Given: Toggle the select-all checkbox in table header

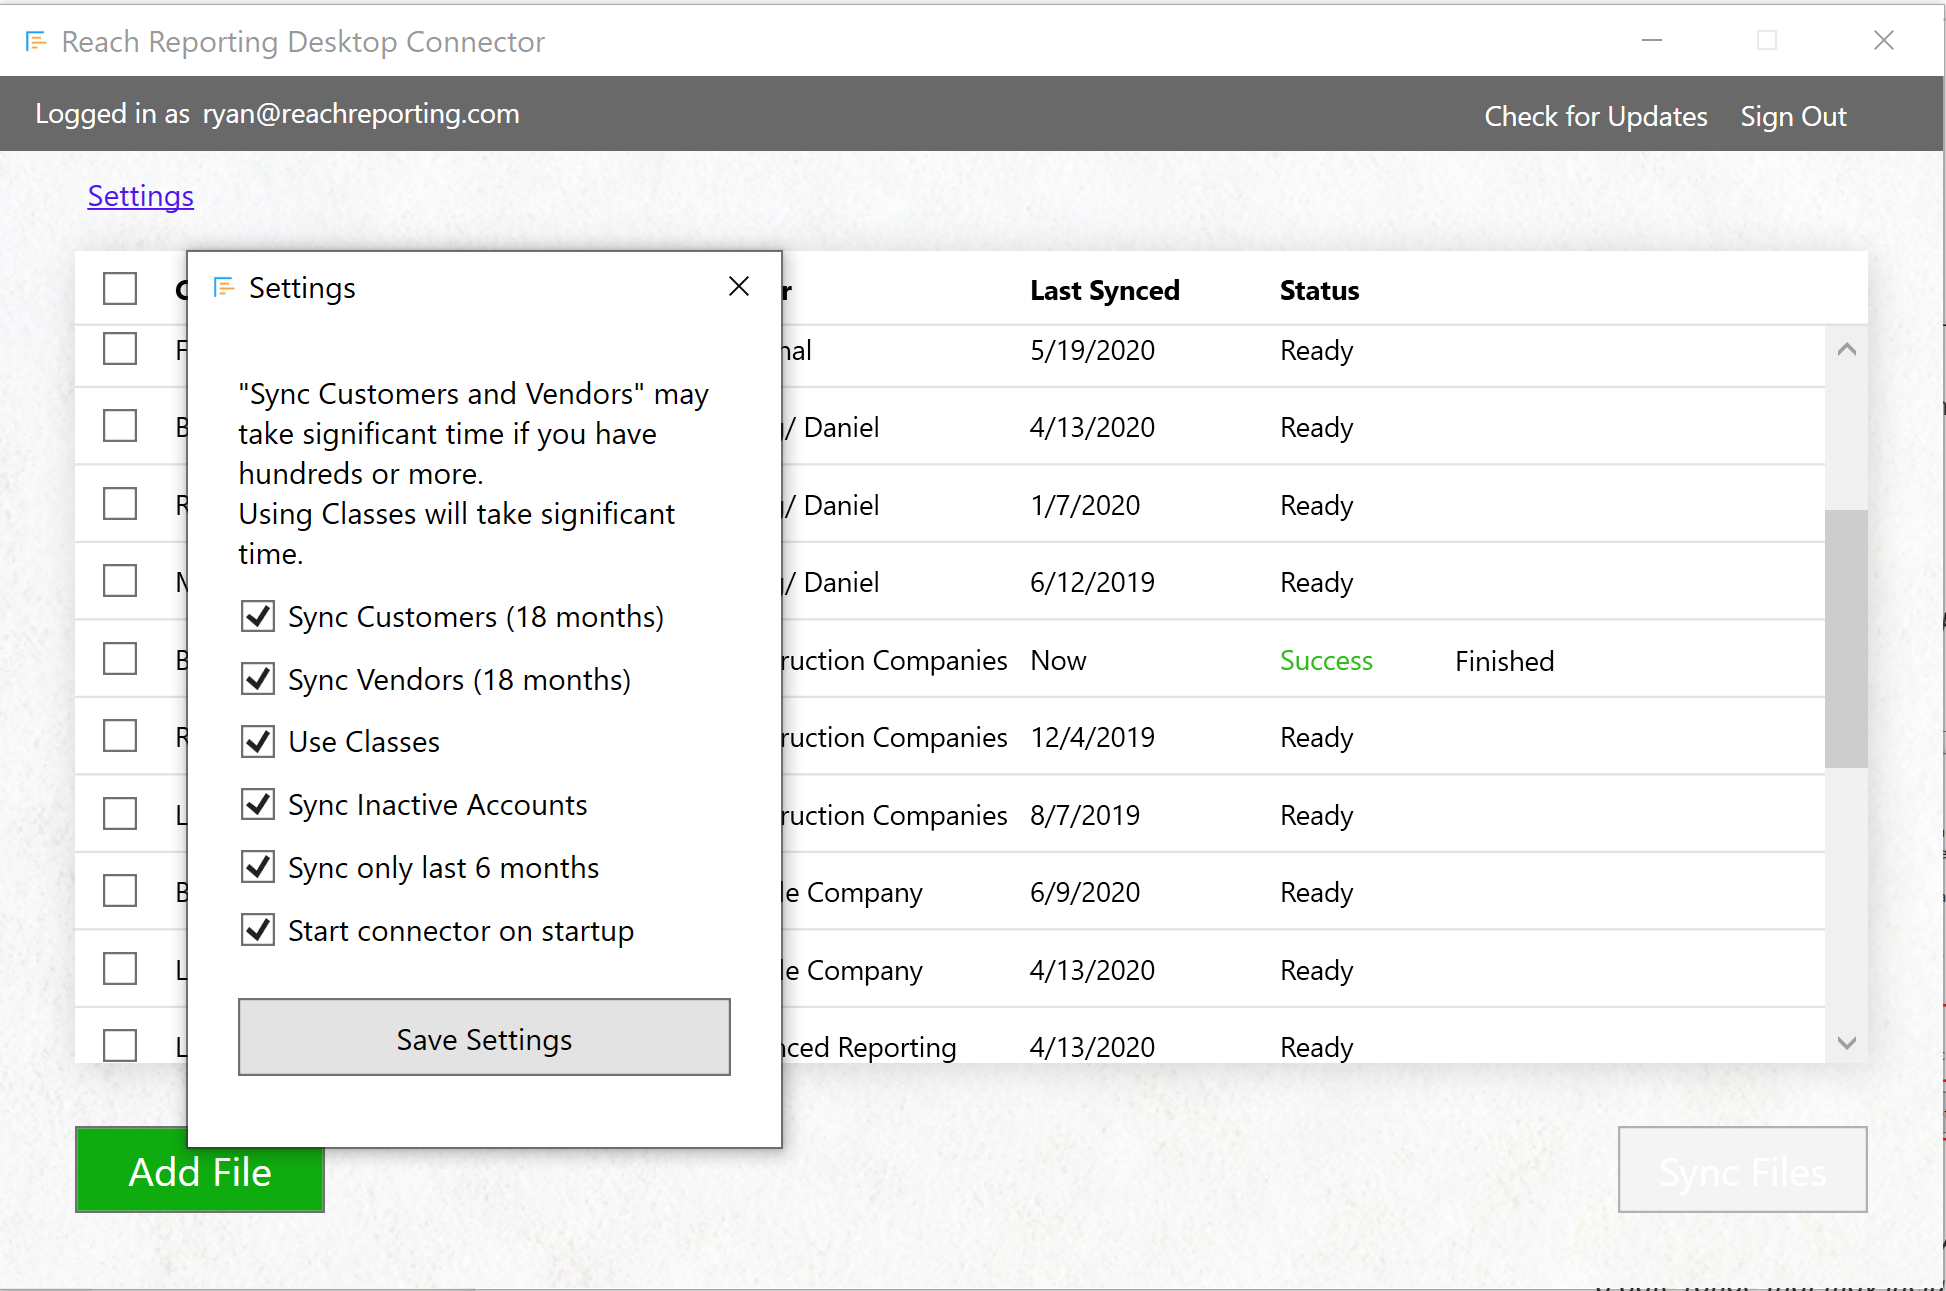Looking at the screenshot, I should [x=120, y=289].
